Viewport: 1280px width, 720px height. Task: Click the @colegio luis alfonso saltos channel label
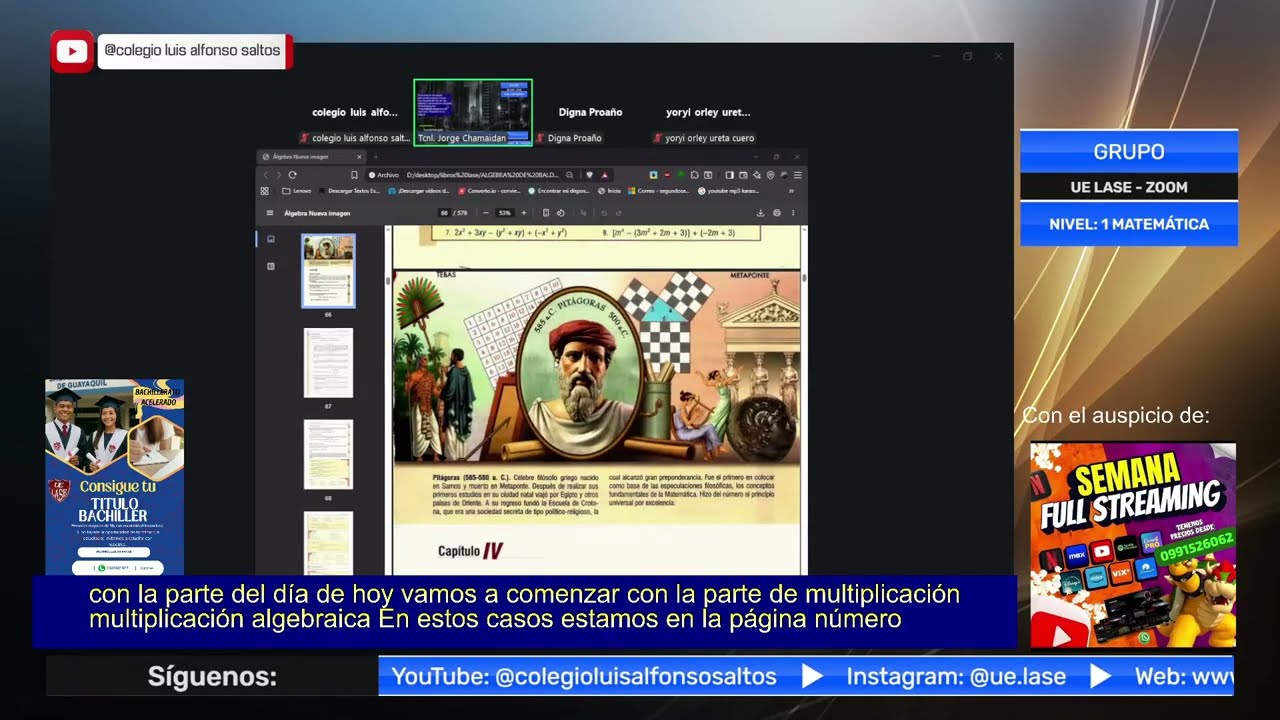point(192,50)
